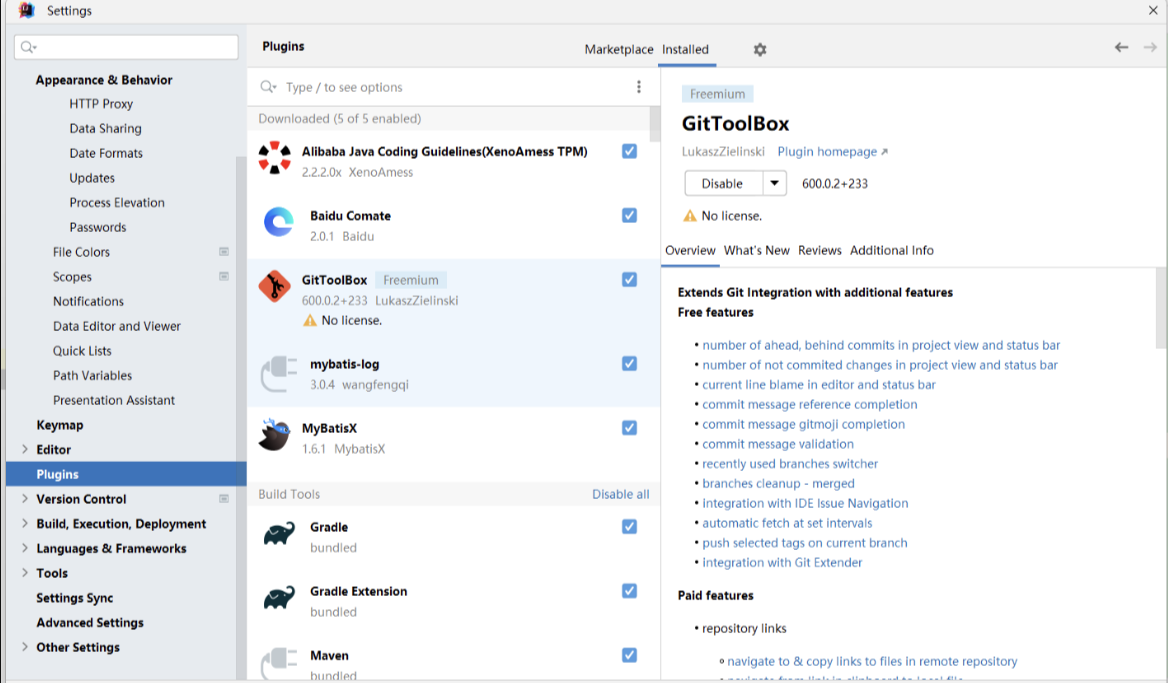Switch to the Marketplace tab
This screenshot has height=683, width=1168.
pyautogui.click(x=618, y=49)
